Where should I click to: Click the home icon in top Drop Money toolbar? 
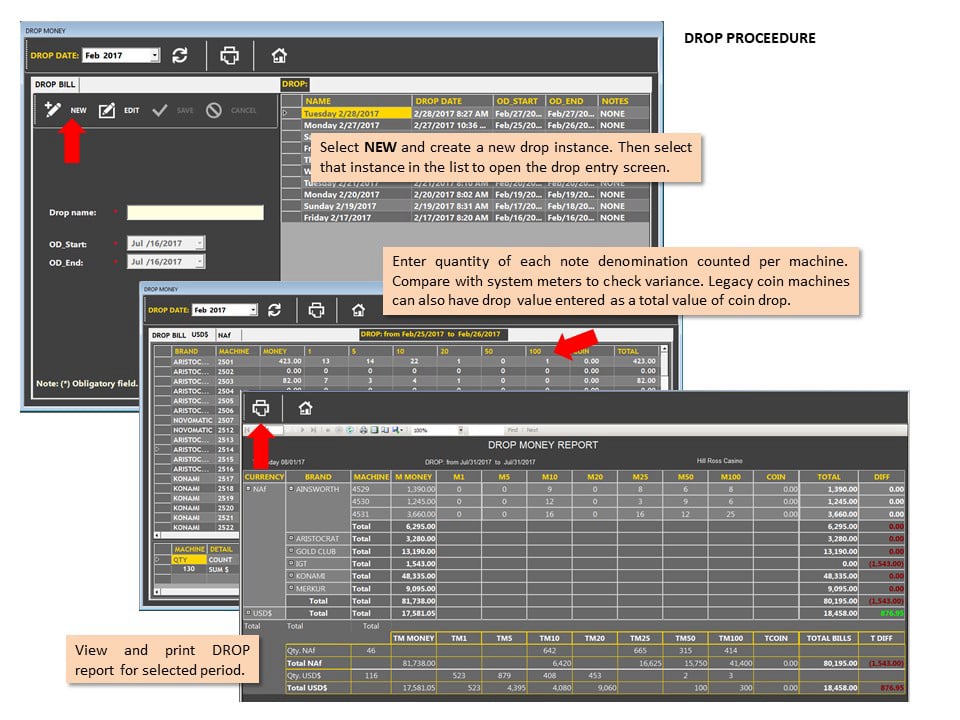pyautogui.click(x=279, y=56)
